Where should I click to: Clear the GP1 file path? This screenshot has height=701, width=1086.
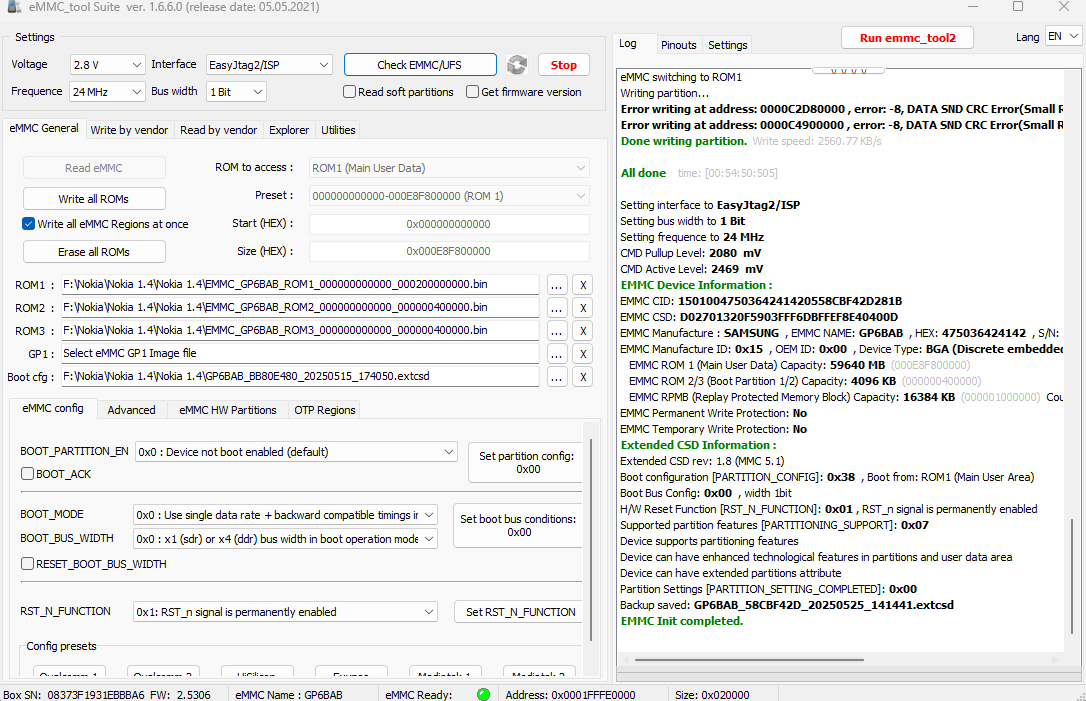583,354
